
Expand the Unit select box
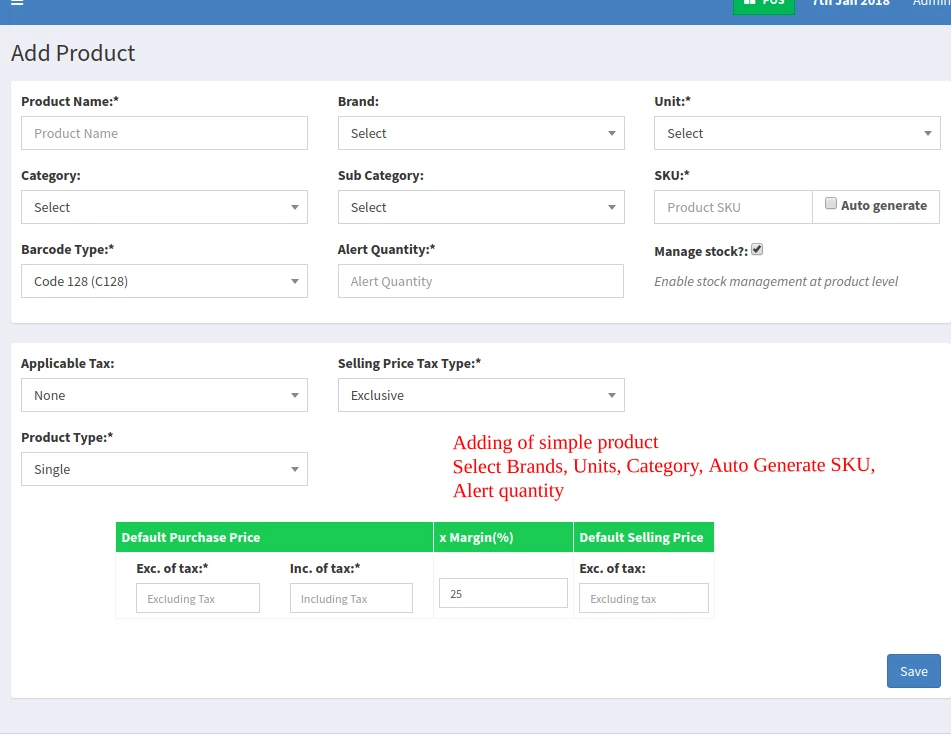(797, 133)
